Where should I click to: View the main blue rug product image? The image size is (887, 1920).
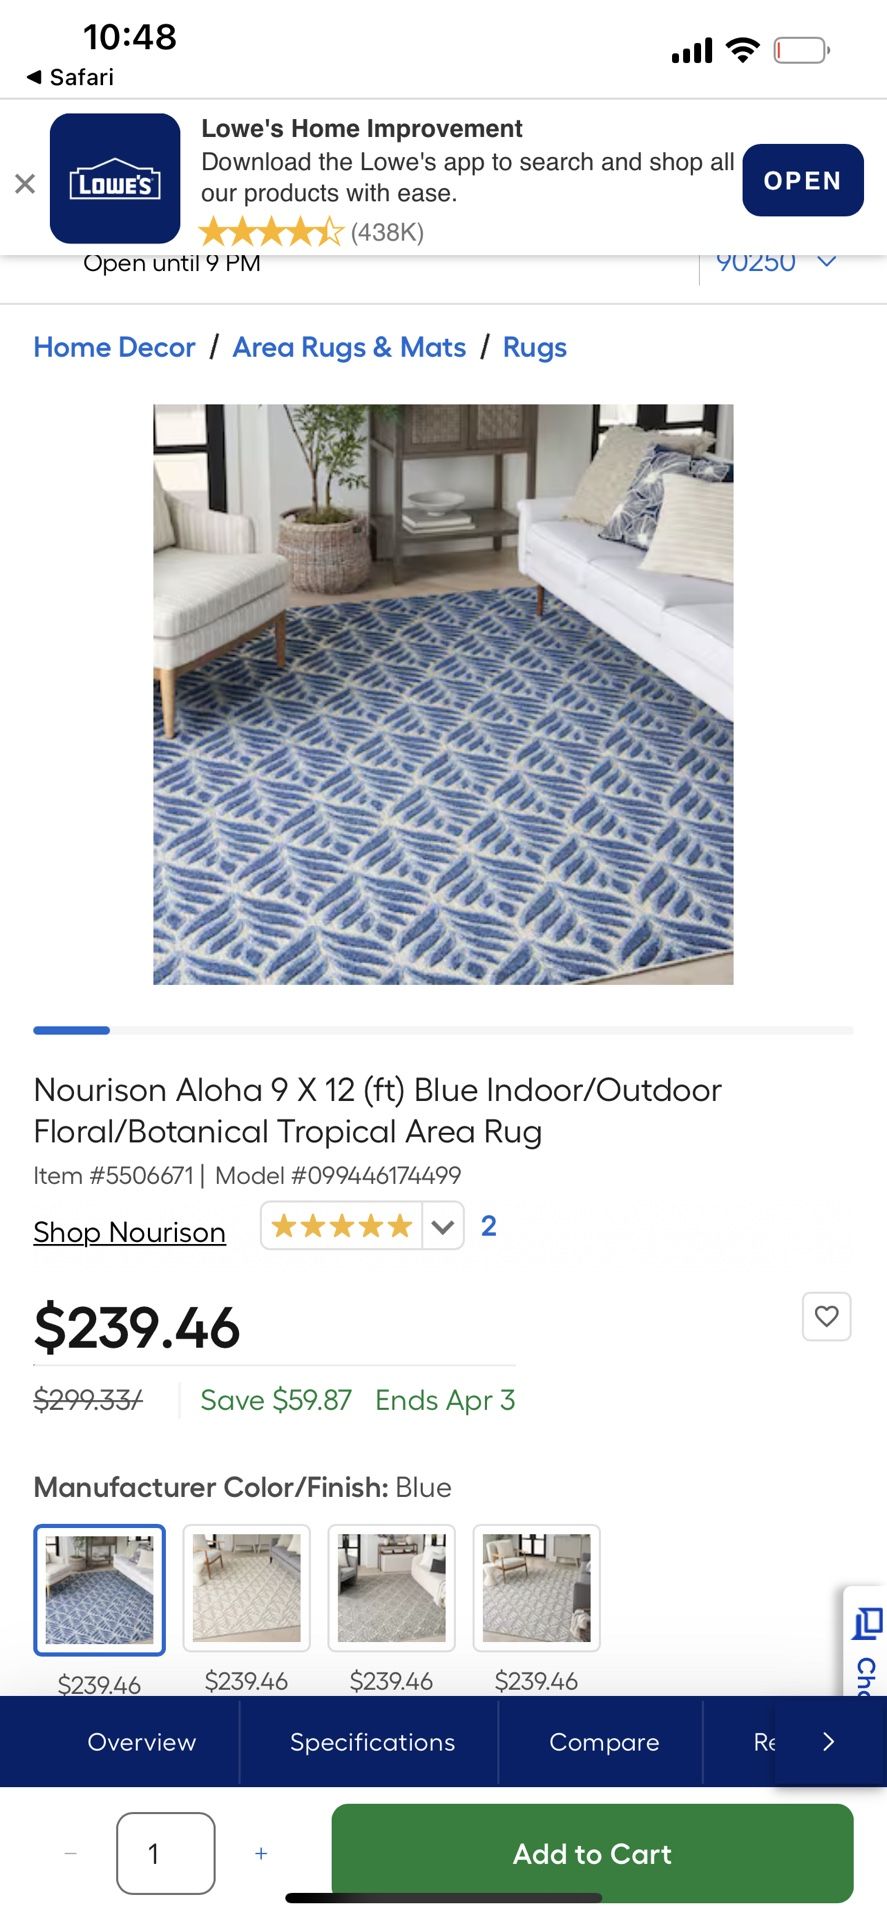pos(443,694)
